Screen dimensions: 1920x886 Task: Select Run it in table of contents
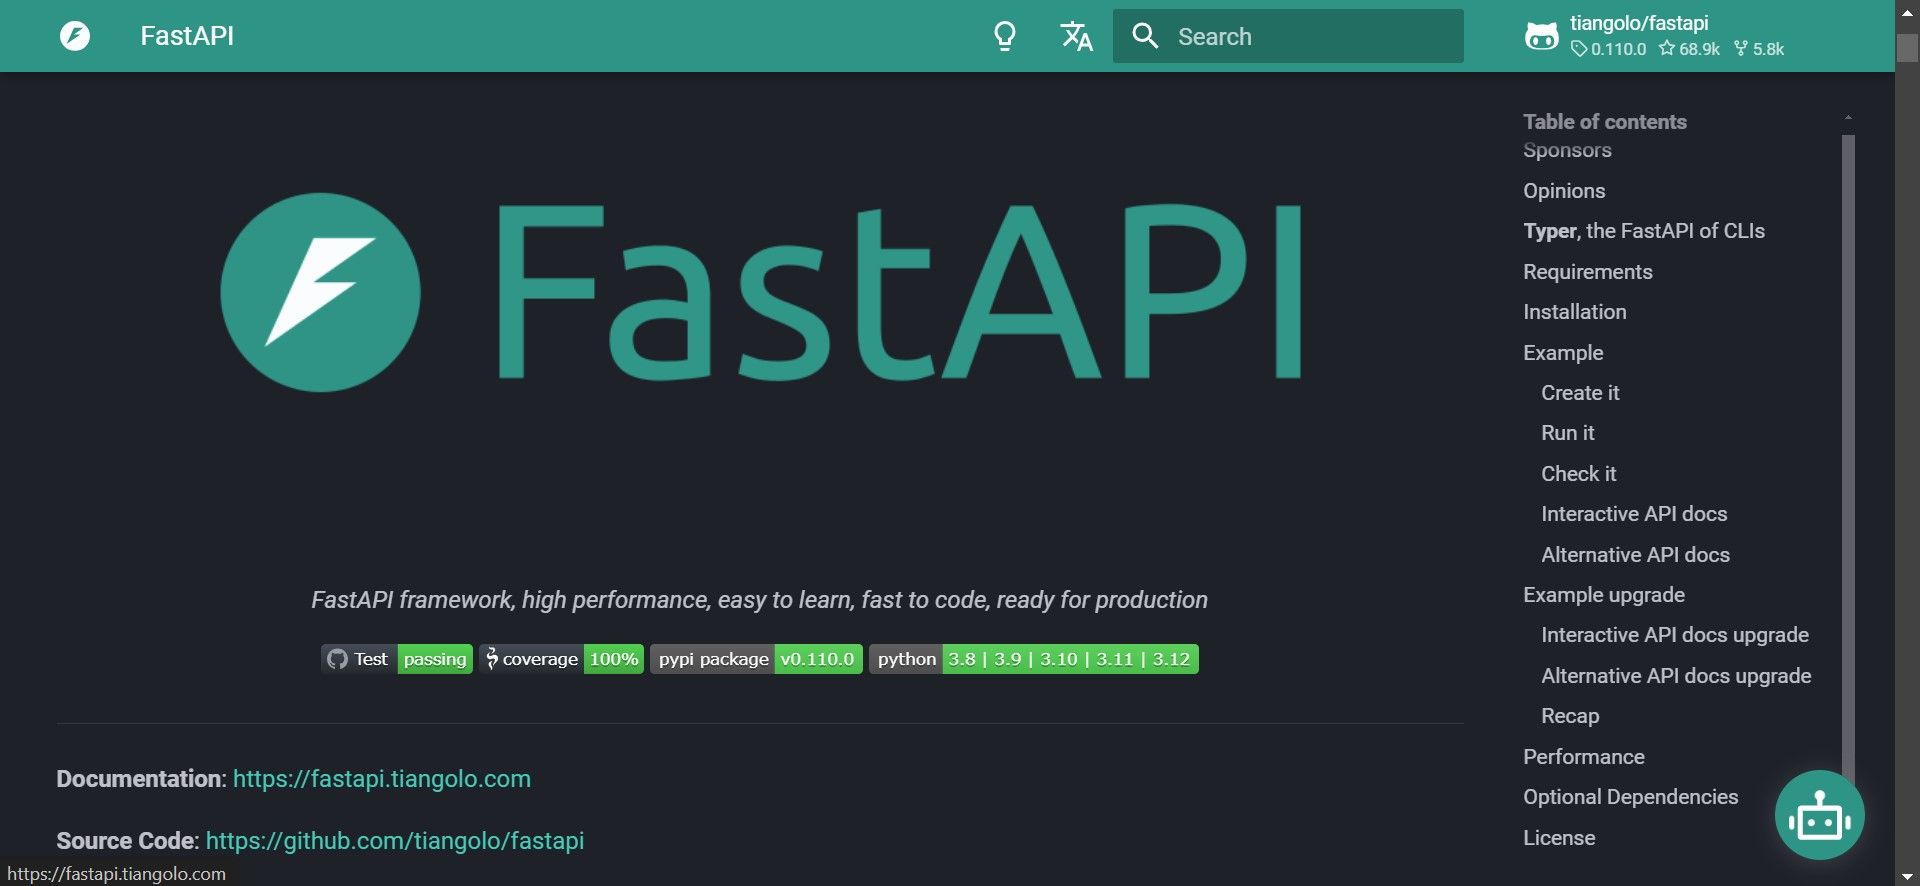tap(1568, 433)
